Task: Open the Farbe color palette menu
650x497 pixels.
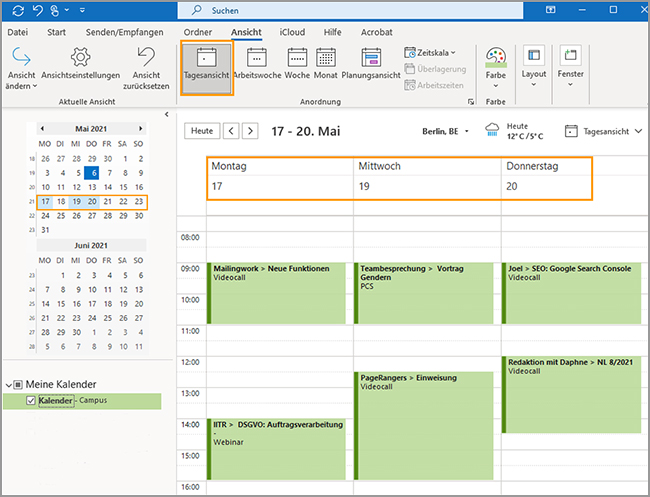Action: 496,68
